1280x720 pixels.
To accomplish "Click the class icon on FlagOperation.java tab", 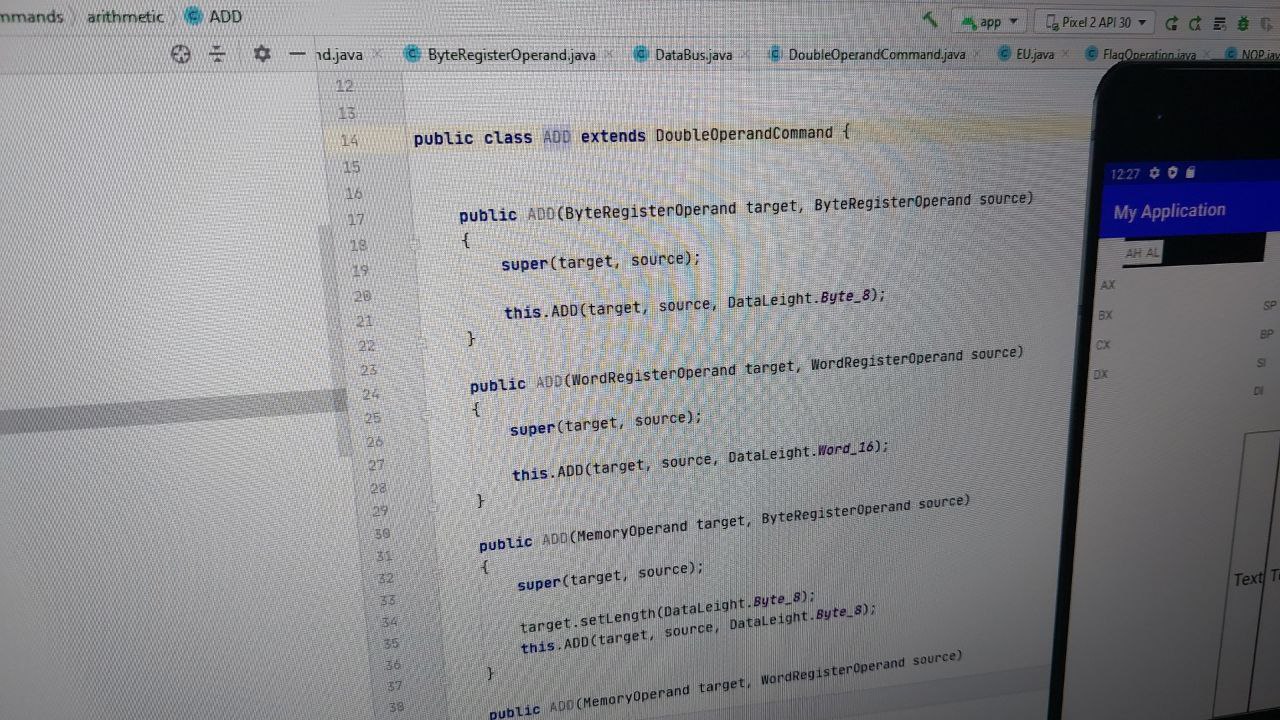I will 1092,55.
